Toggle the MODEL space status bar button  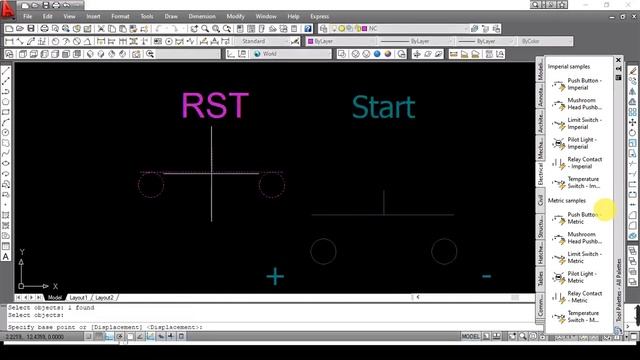471,336
